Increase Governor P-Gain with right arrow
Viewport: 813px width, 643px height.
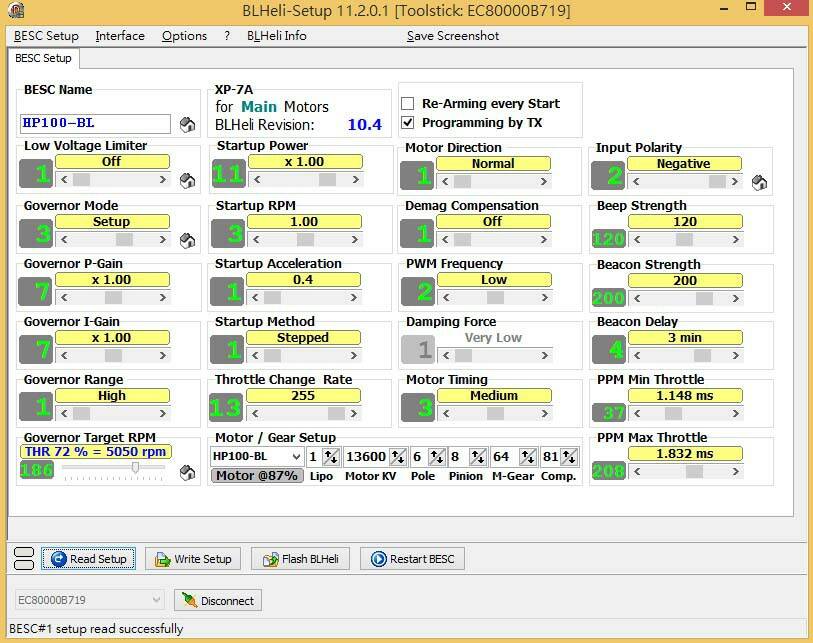tap(163, 298)
